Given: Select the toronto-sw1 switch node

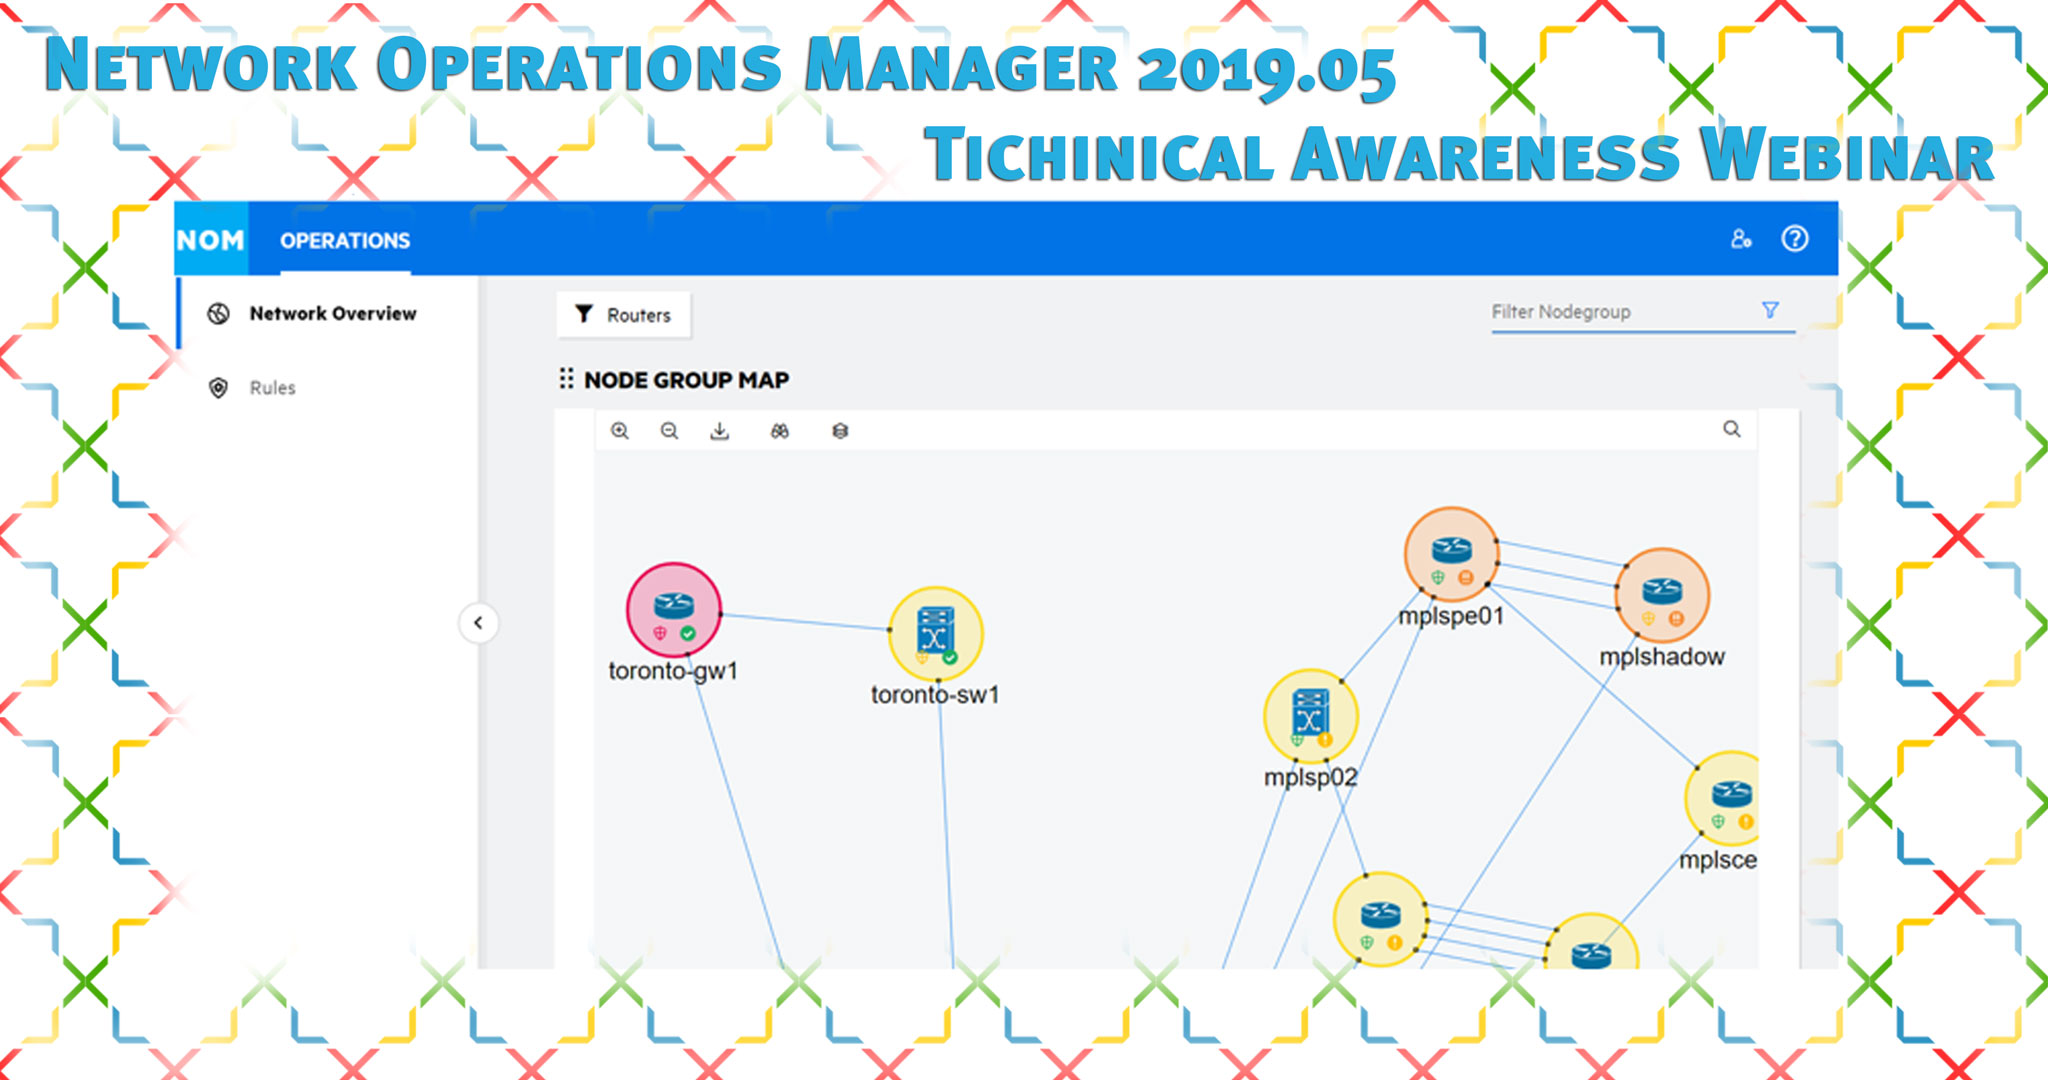Looking at the screenshot, I should point(936,634).
